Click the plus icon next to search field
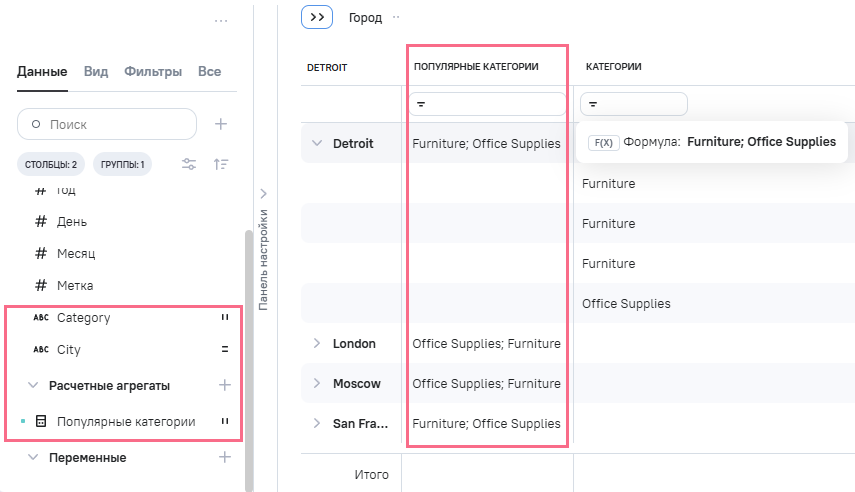Screen dimensions: 855x492 coord(221,124)
